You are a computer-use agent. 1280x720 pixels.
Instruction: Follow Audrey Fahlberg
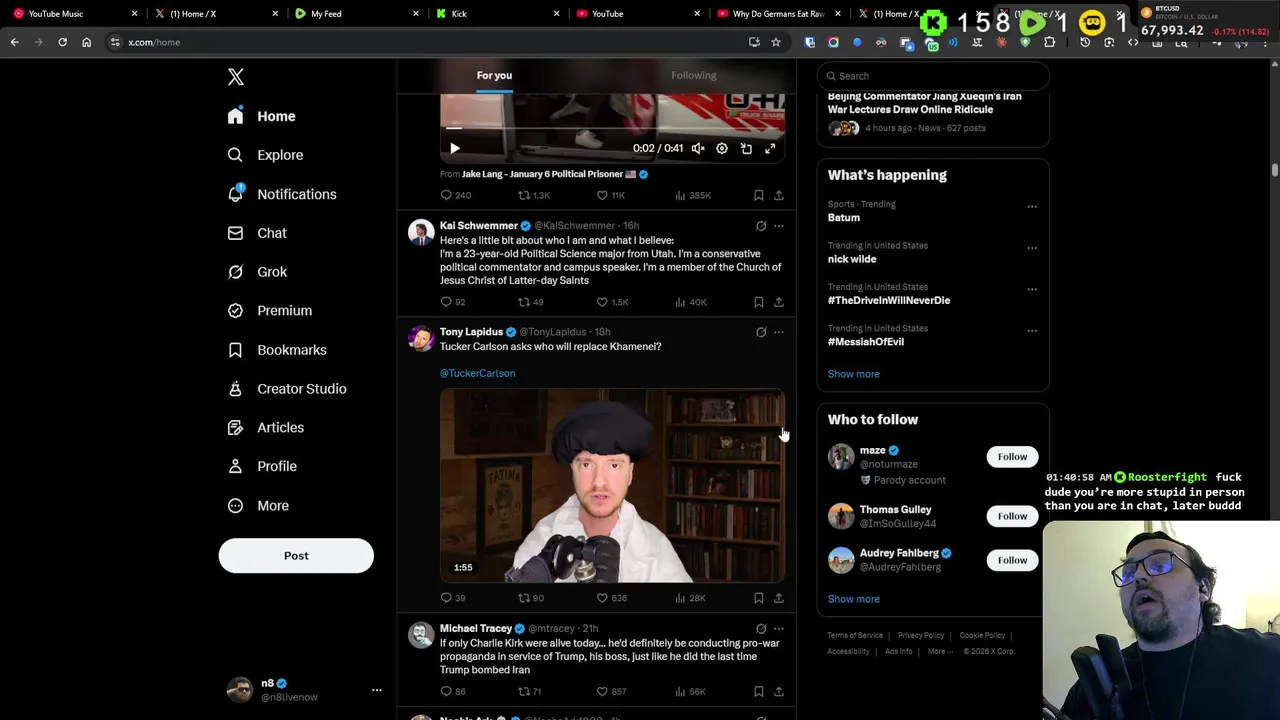(1012, 560)
